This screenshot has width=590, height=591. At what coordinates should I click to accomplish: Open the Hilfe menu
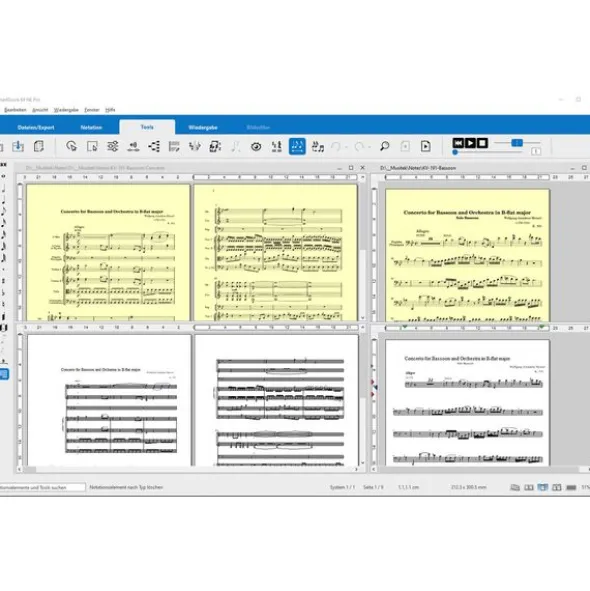[x=110, y=110]
